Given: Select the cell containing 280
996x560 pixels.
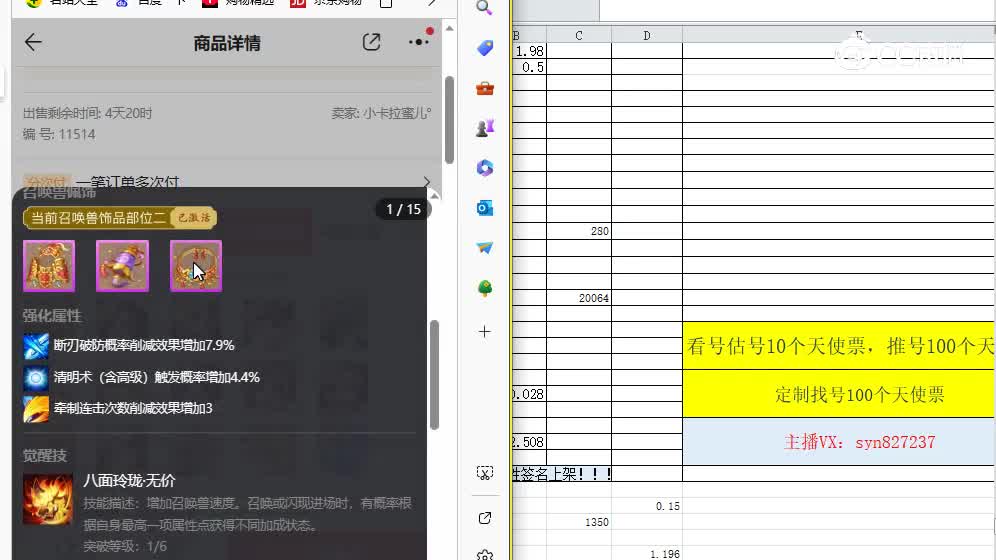Looking at the screenshot, I should (x=579, y=231).
